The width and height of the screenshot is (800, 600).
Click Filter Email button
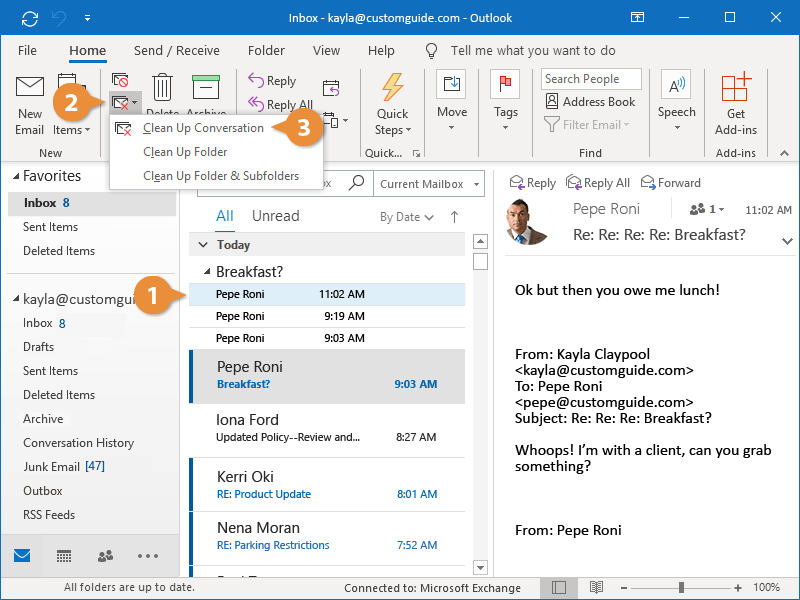tap(587, 124)
